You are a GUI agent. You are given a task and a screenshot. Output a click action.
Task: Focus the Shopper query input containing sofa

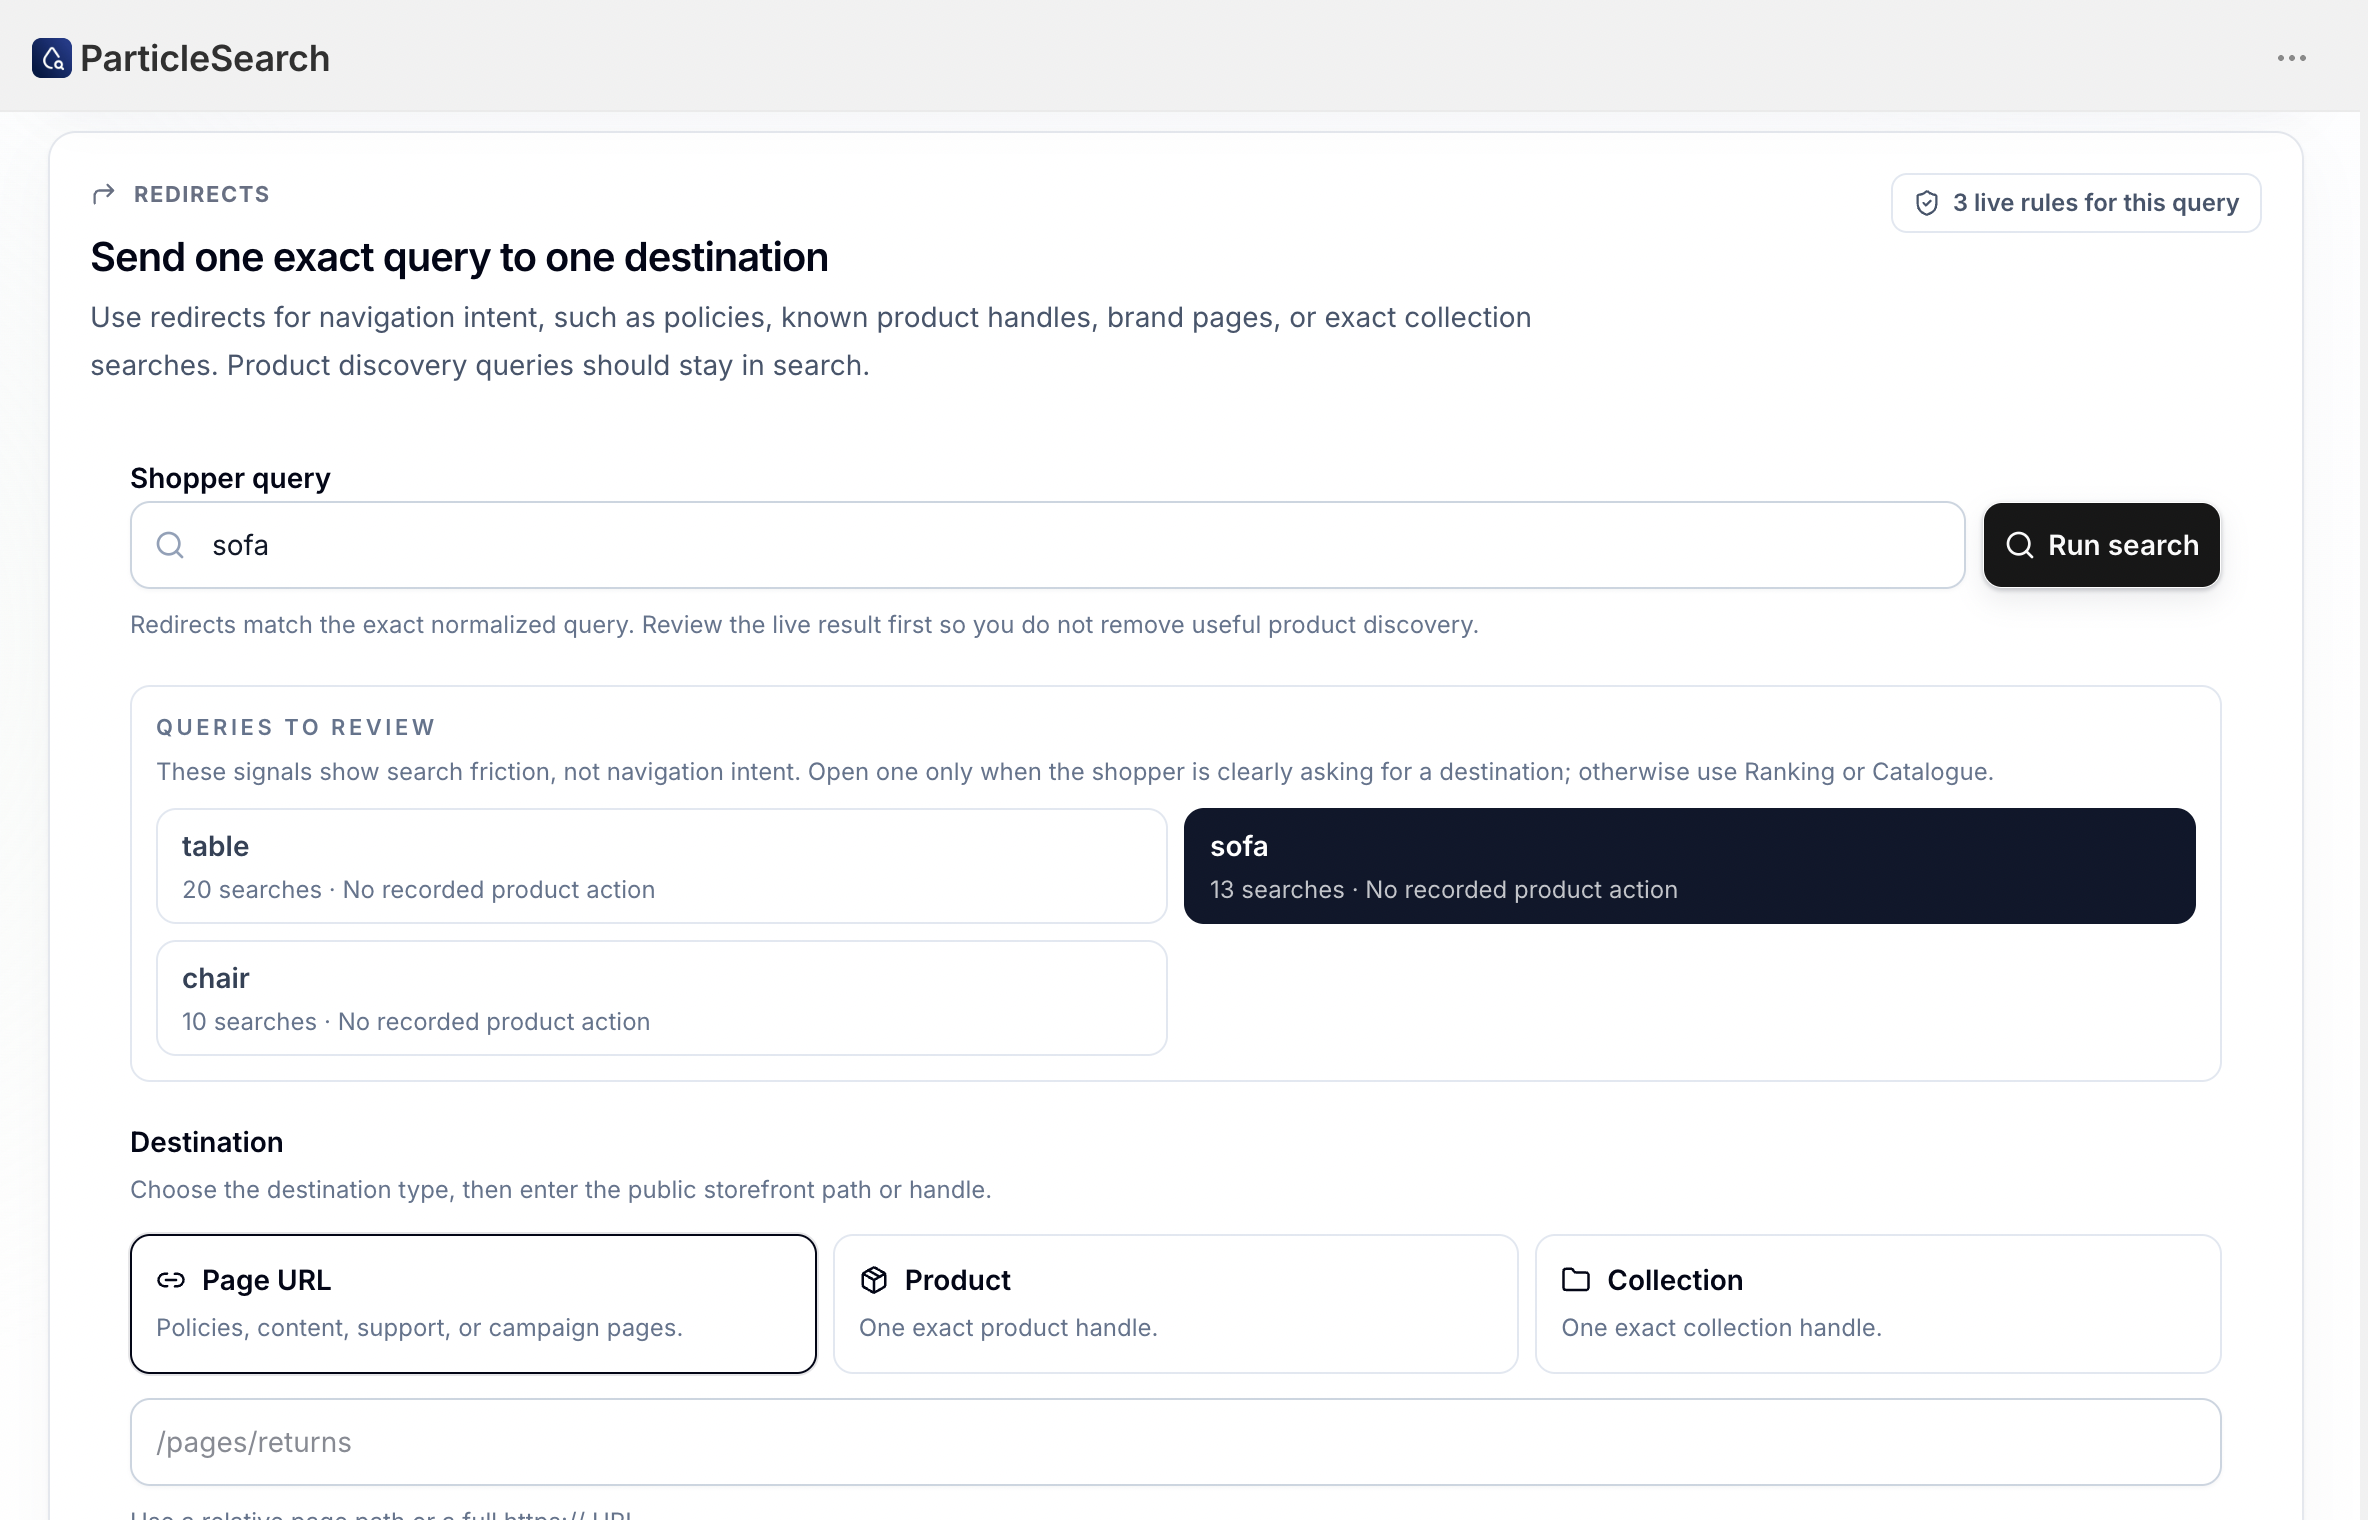(x=1048, y=545)
